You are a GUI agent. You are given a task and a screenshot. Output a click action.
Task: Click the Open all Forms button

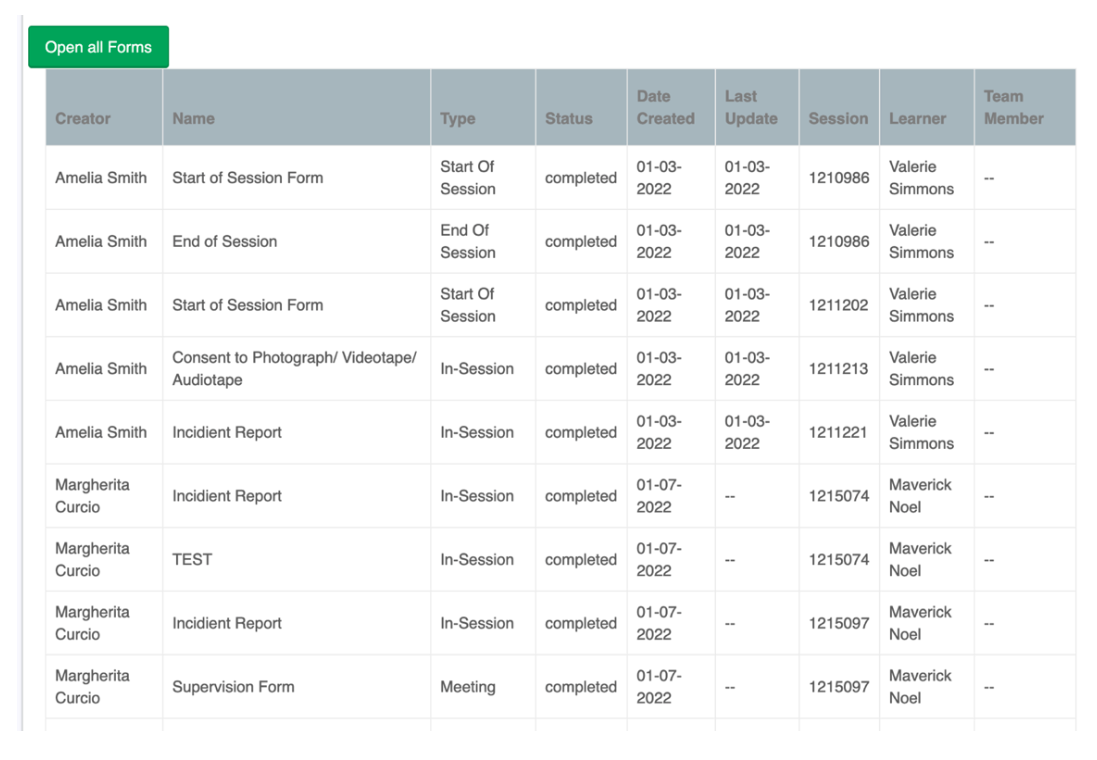(x=98, y=47)
